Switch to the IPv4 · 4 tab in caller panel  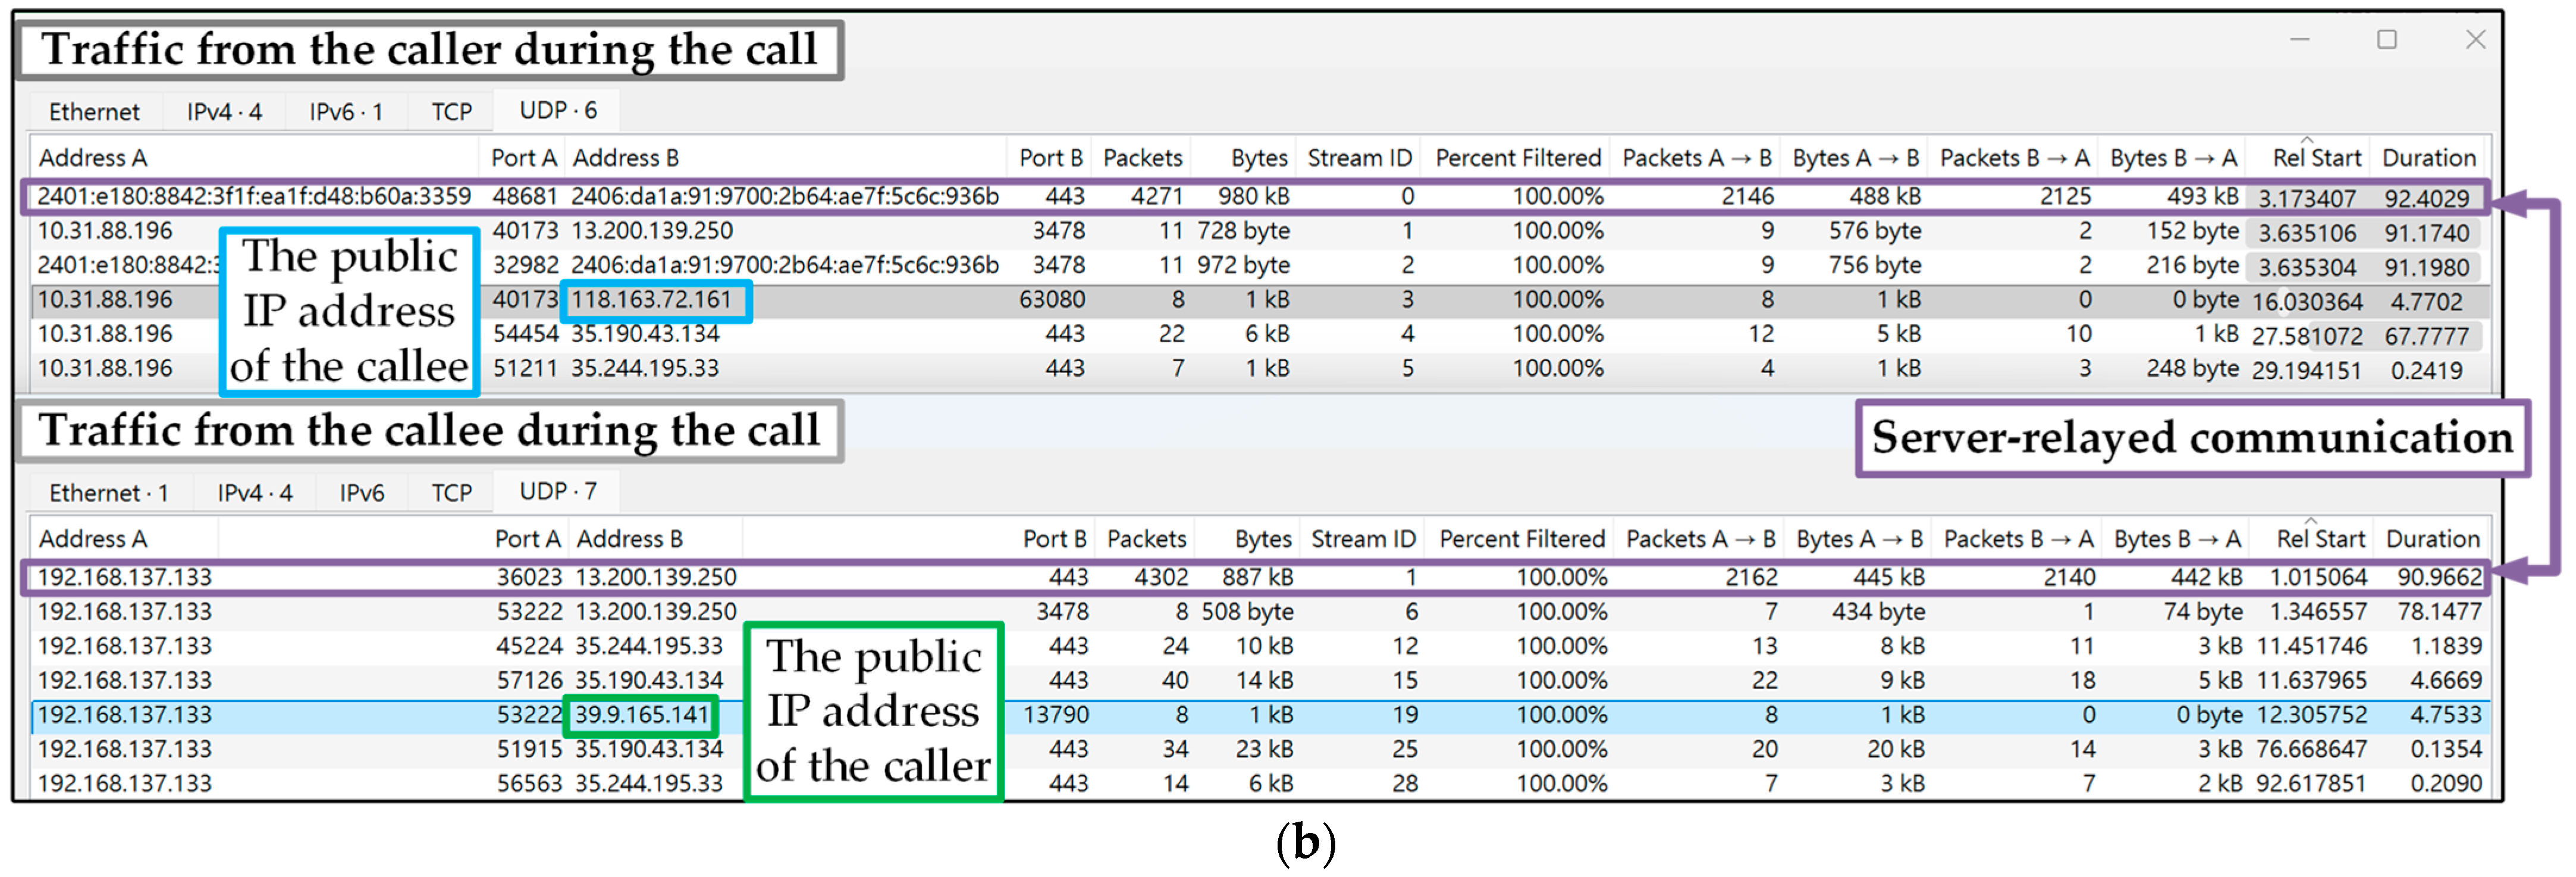(224, 112)
